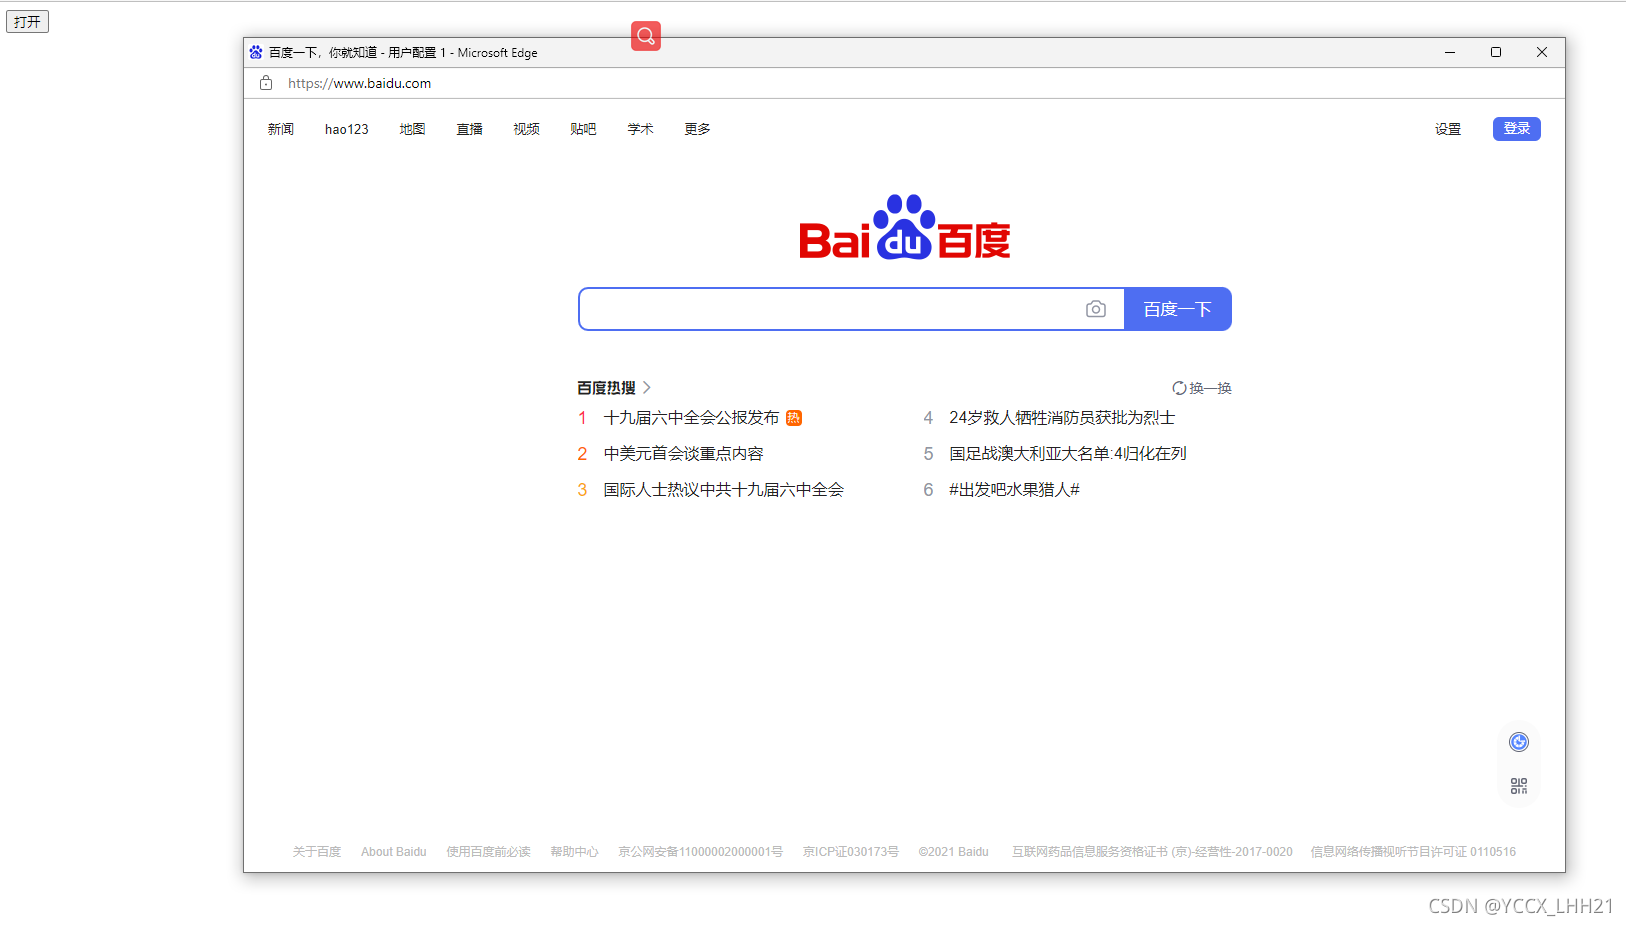Click footer link 帮助中心

point(574,852)
